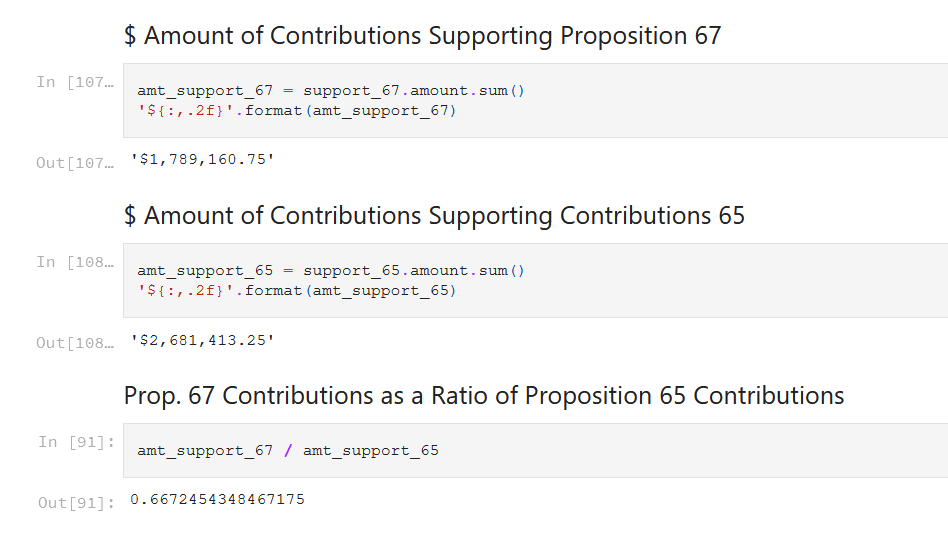Click the format(amt_support_65) code line
This screenshot has width=948, height=536.
coord(297,290)
